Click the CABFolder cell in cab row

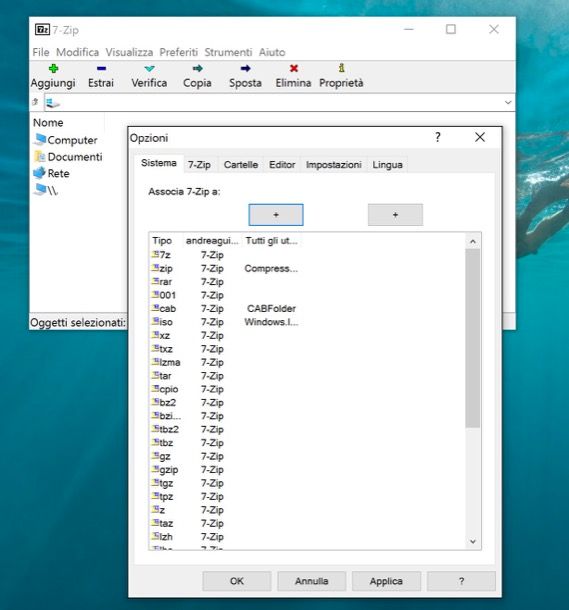pos(271,309)
